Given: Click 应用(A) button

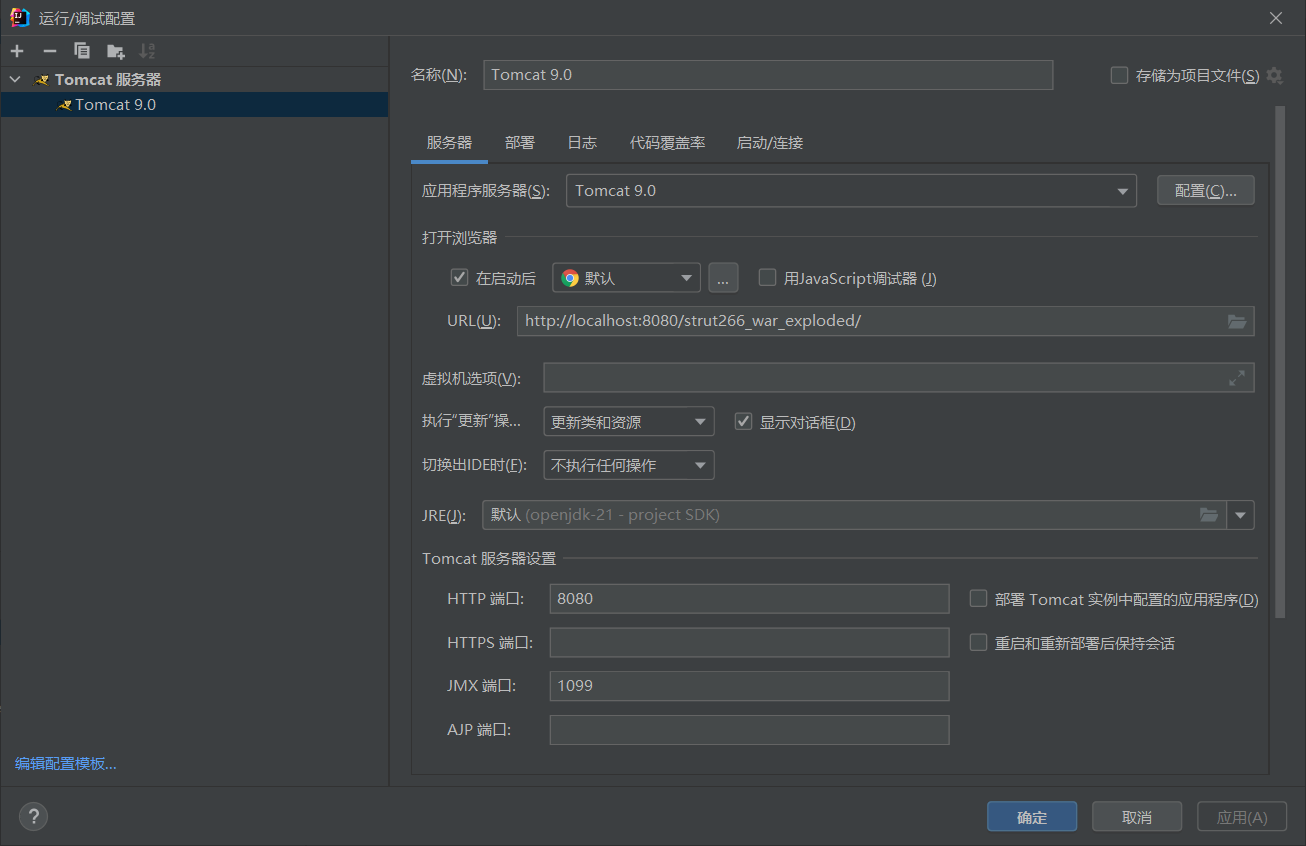Looking at the screenshot, I should click(1242, 817).
